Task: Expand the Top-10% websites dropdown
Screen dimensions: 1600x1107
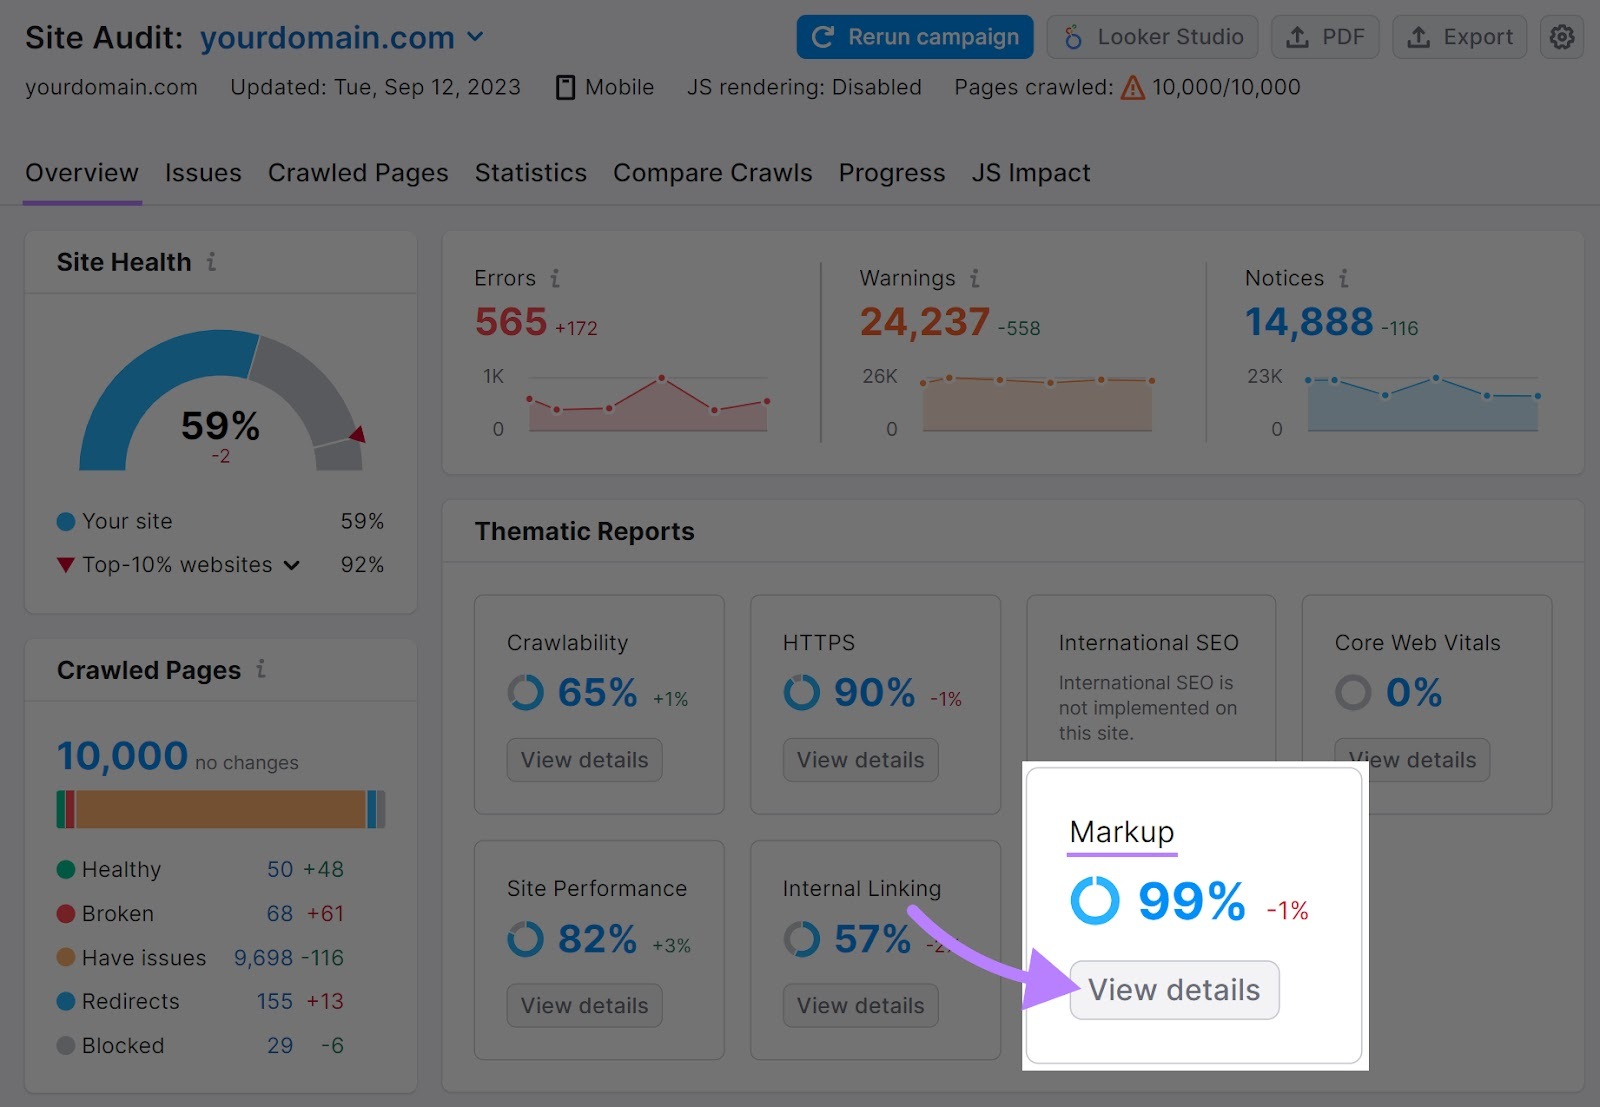Action: 291,565
